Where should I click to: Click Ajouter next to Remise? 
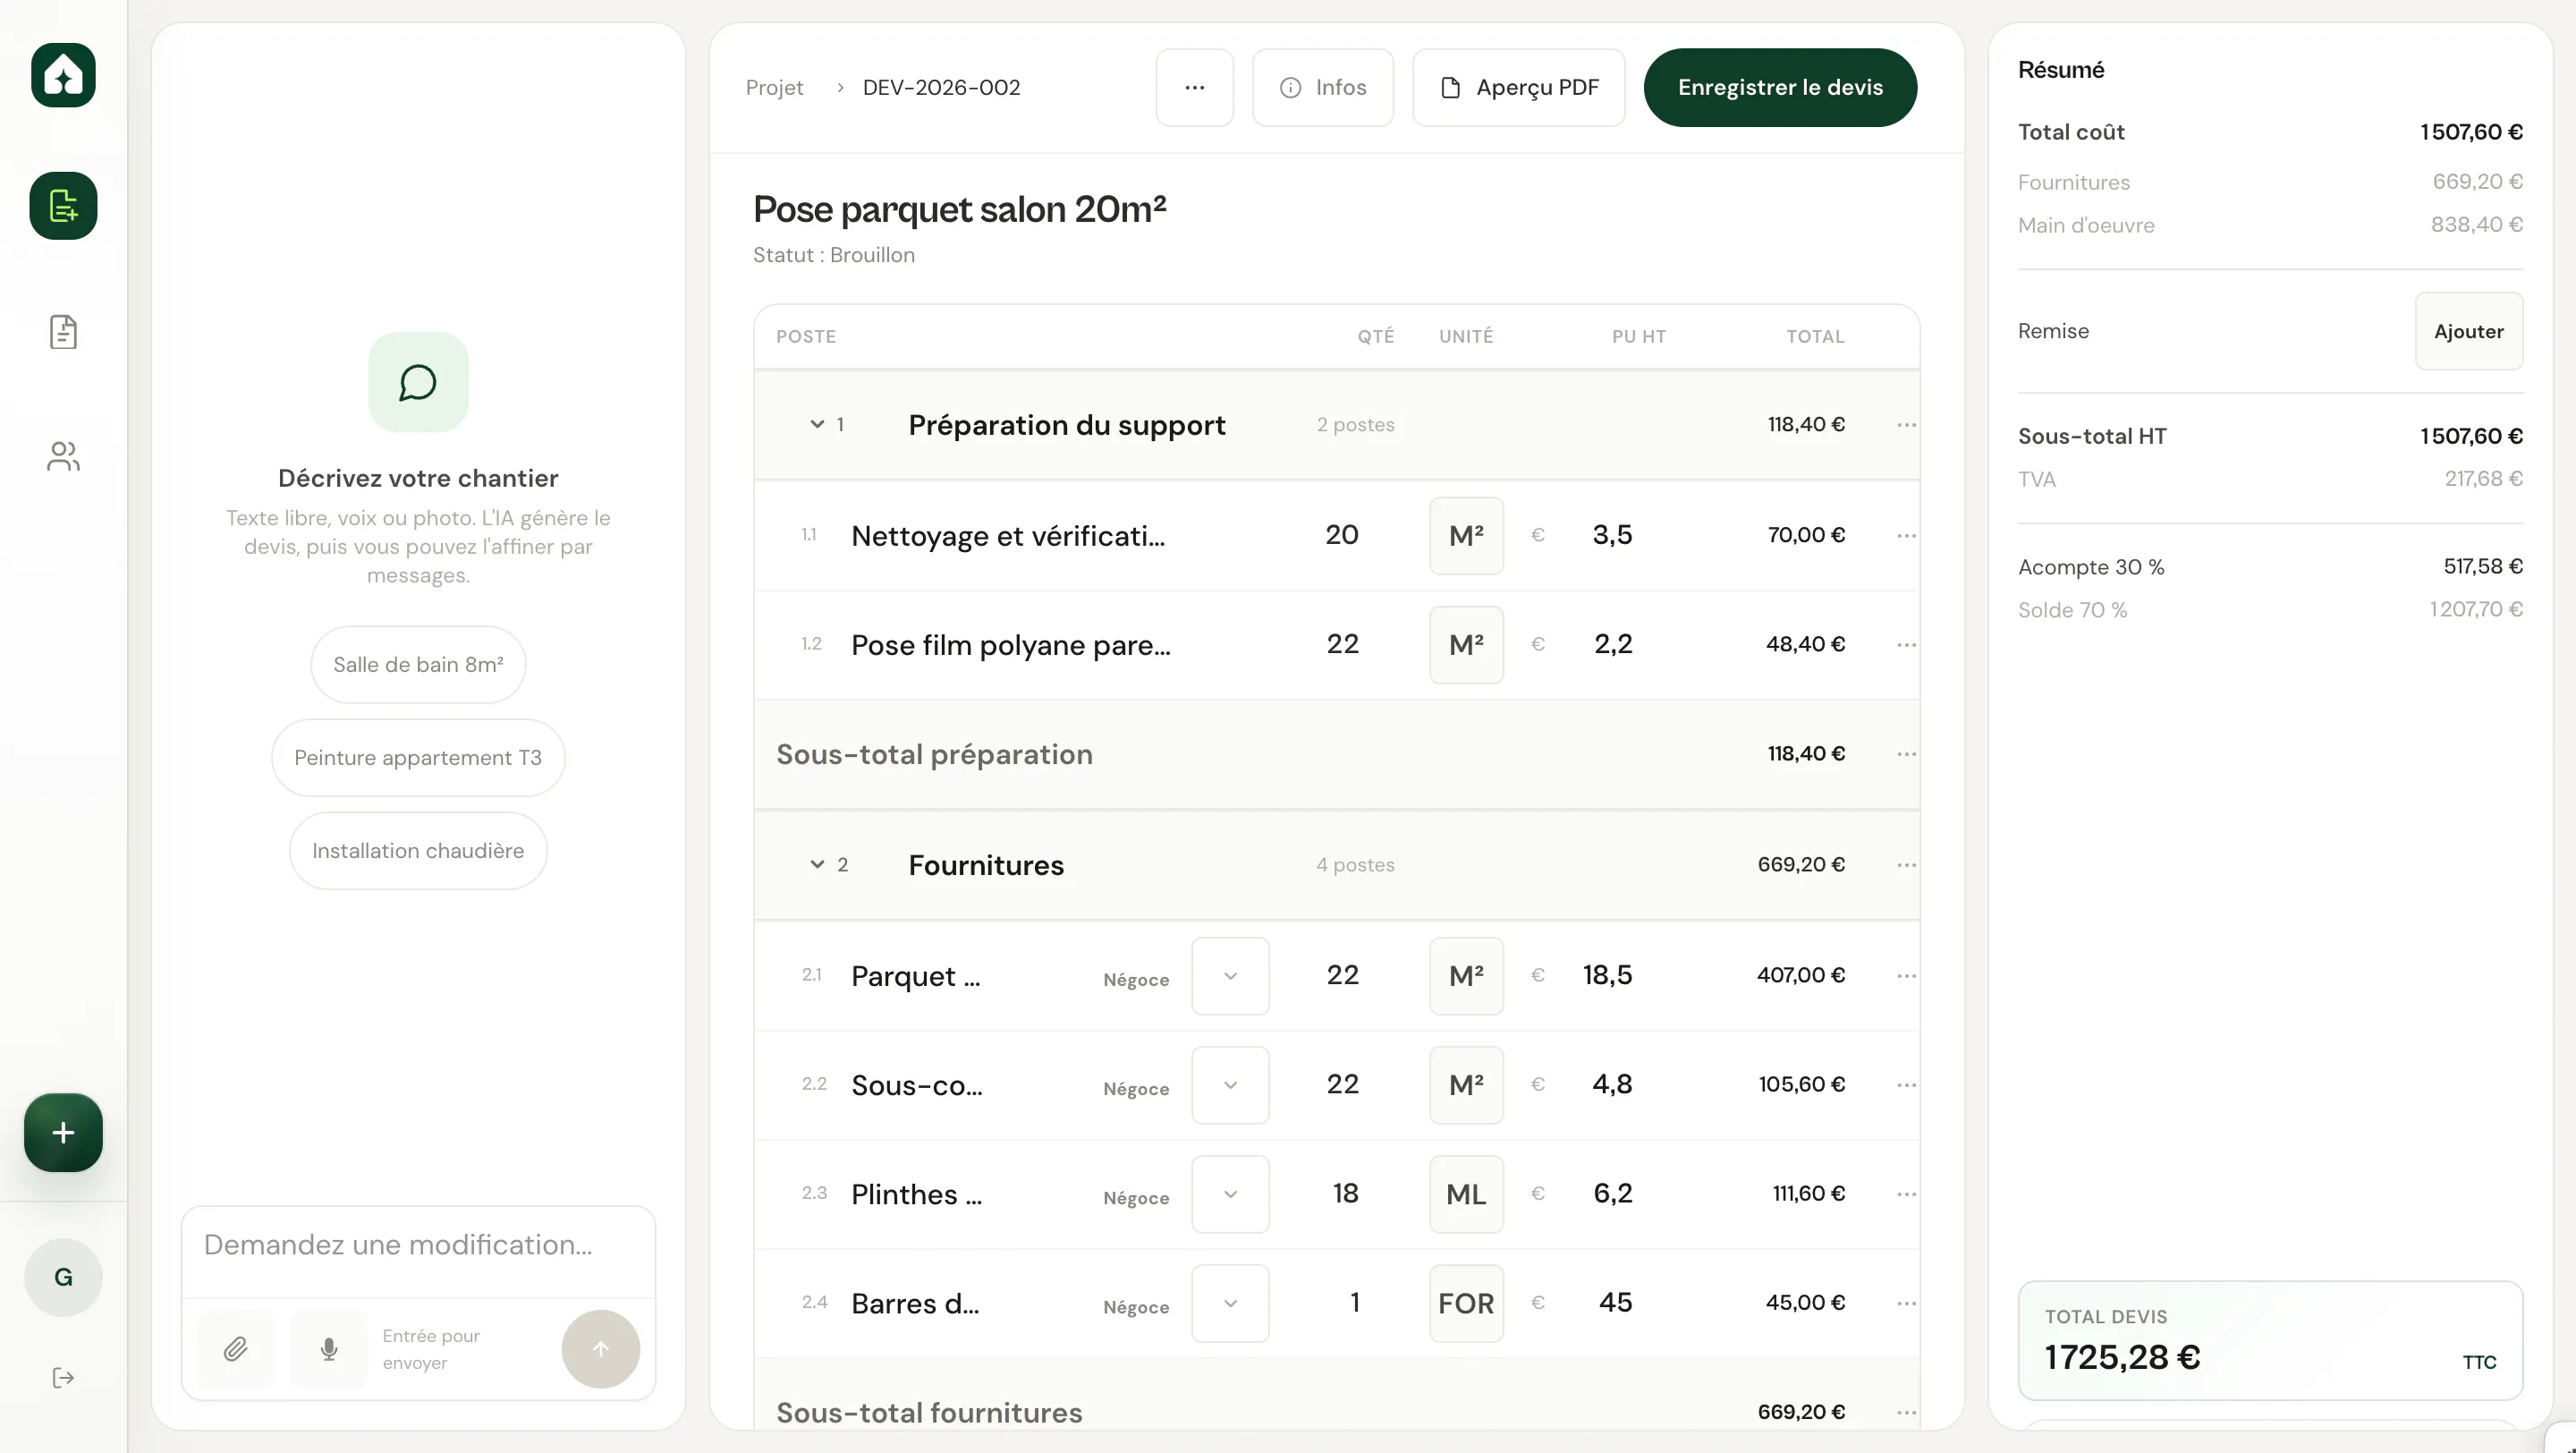tap(2468, 331)
